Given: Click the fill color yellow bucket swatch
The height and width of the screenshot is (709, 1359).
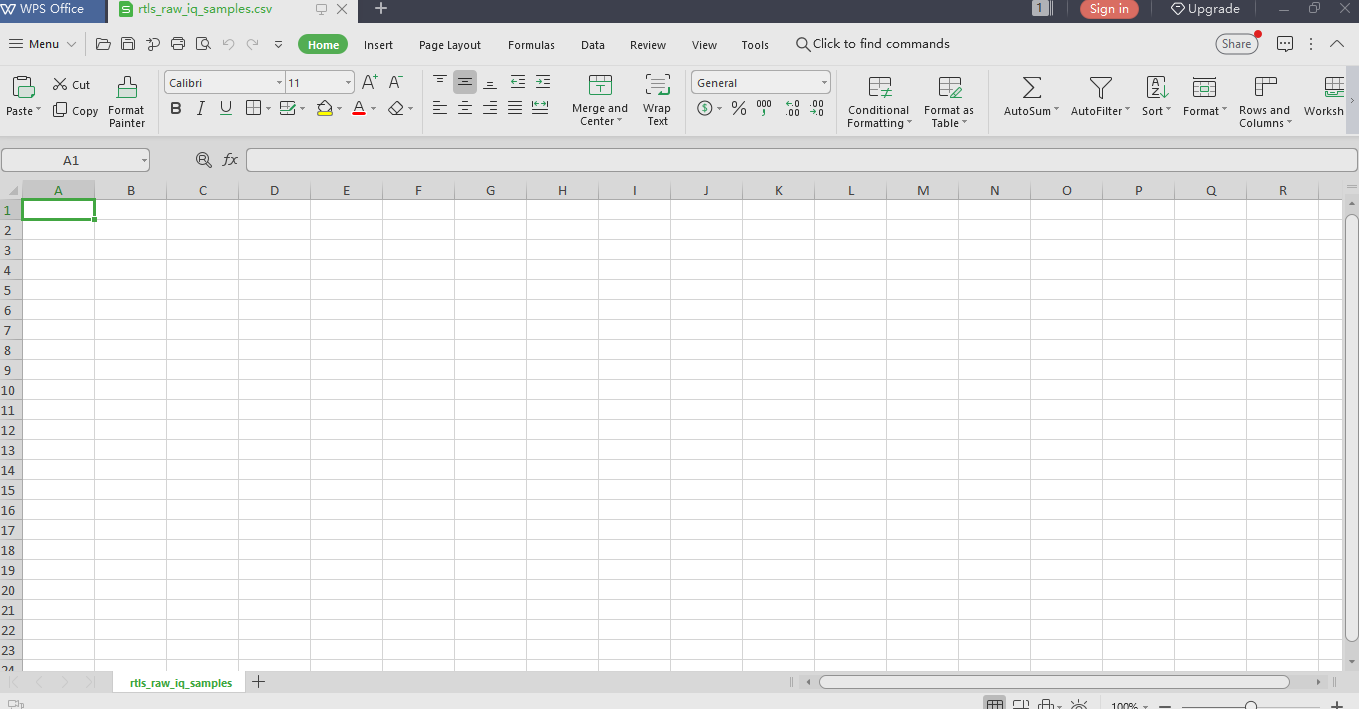Looking at the screenshot, I should pyautogui.click(x=324, y=108).
